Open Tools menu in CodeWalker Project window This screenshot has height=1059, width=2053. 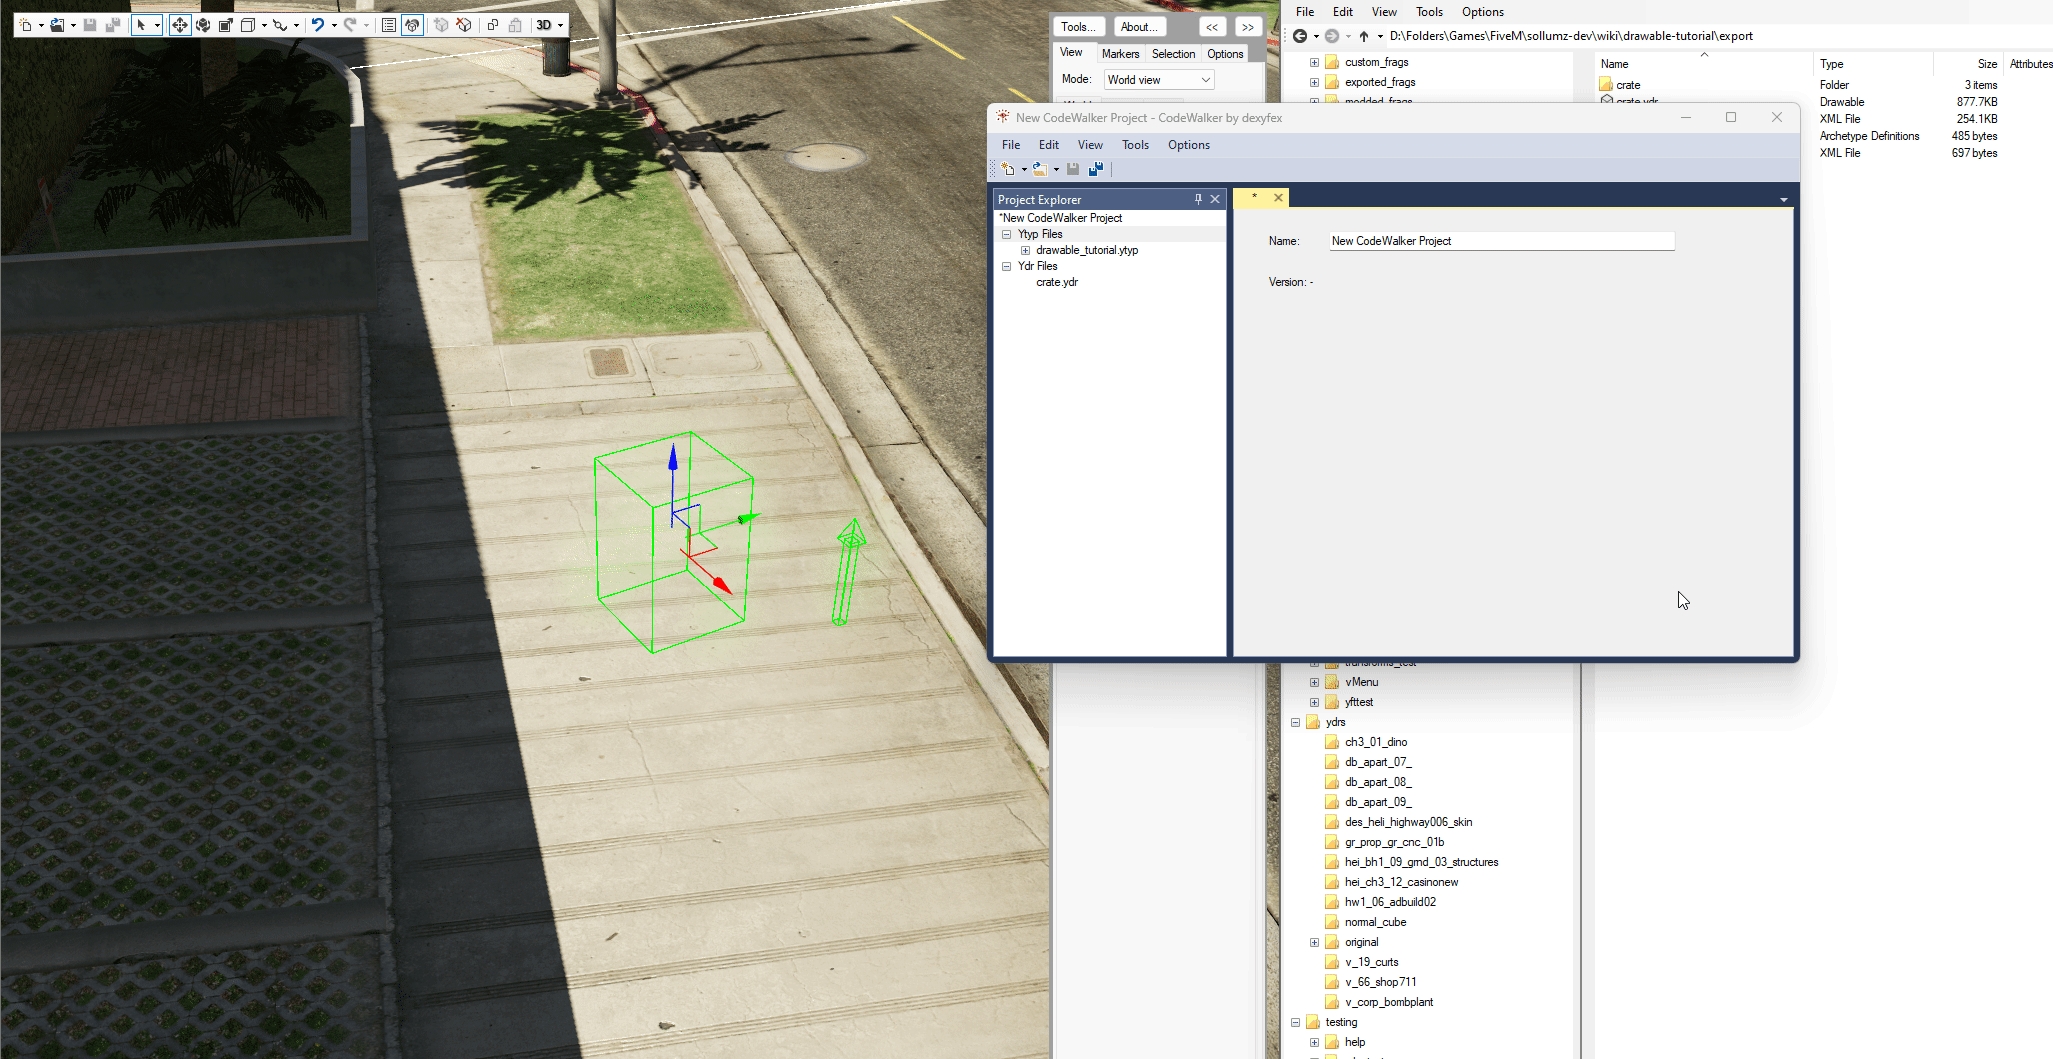[x=1135, y=145]
